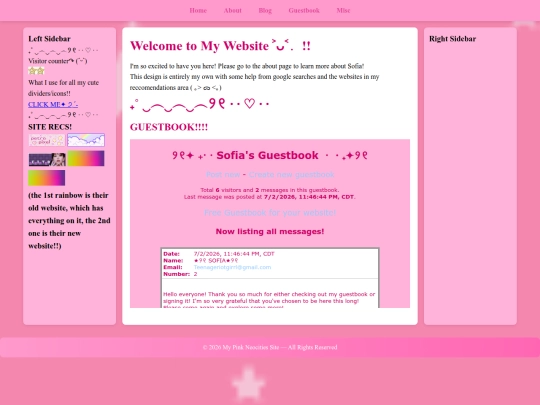The height and width of the screenshot is (405, 540).
Task: Open the first rainbow gradient banner
Action: (86, 158)
